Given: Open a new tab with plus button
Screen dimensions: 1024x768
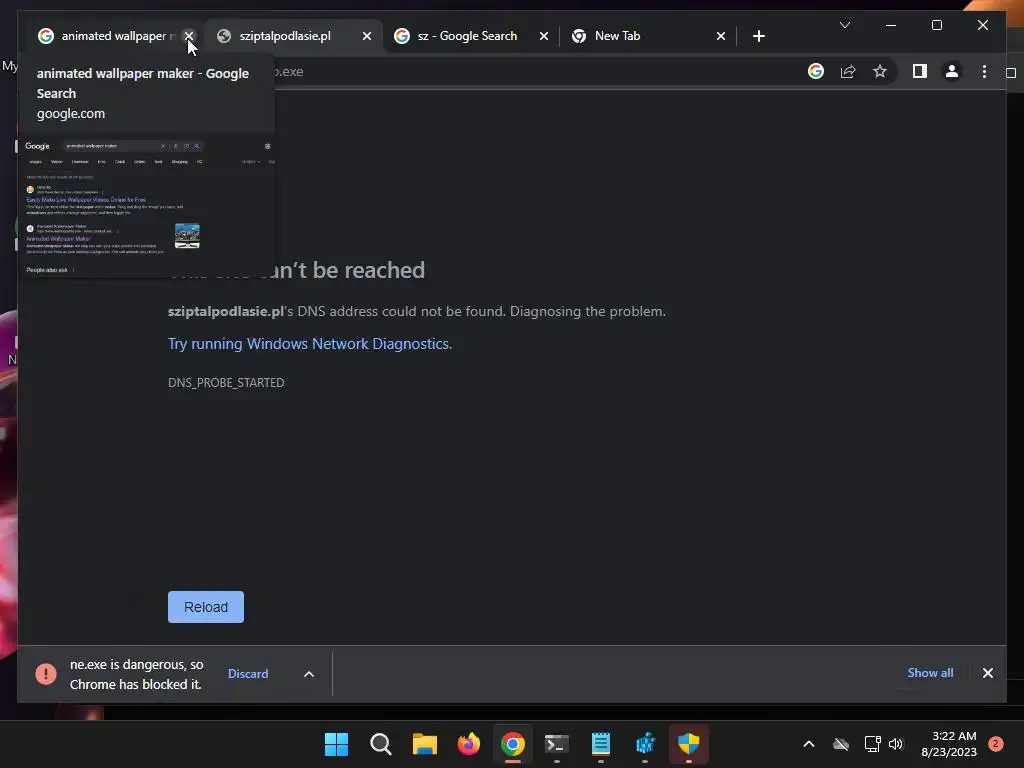Looking at the screenshot, I should (x=758, y=36).
